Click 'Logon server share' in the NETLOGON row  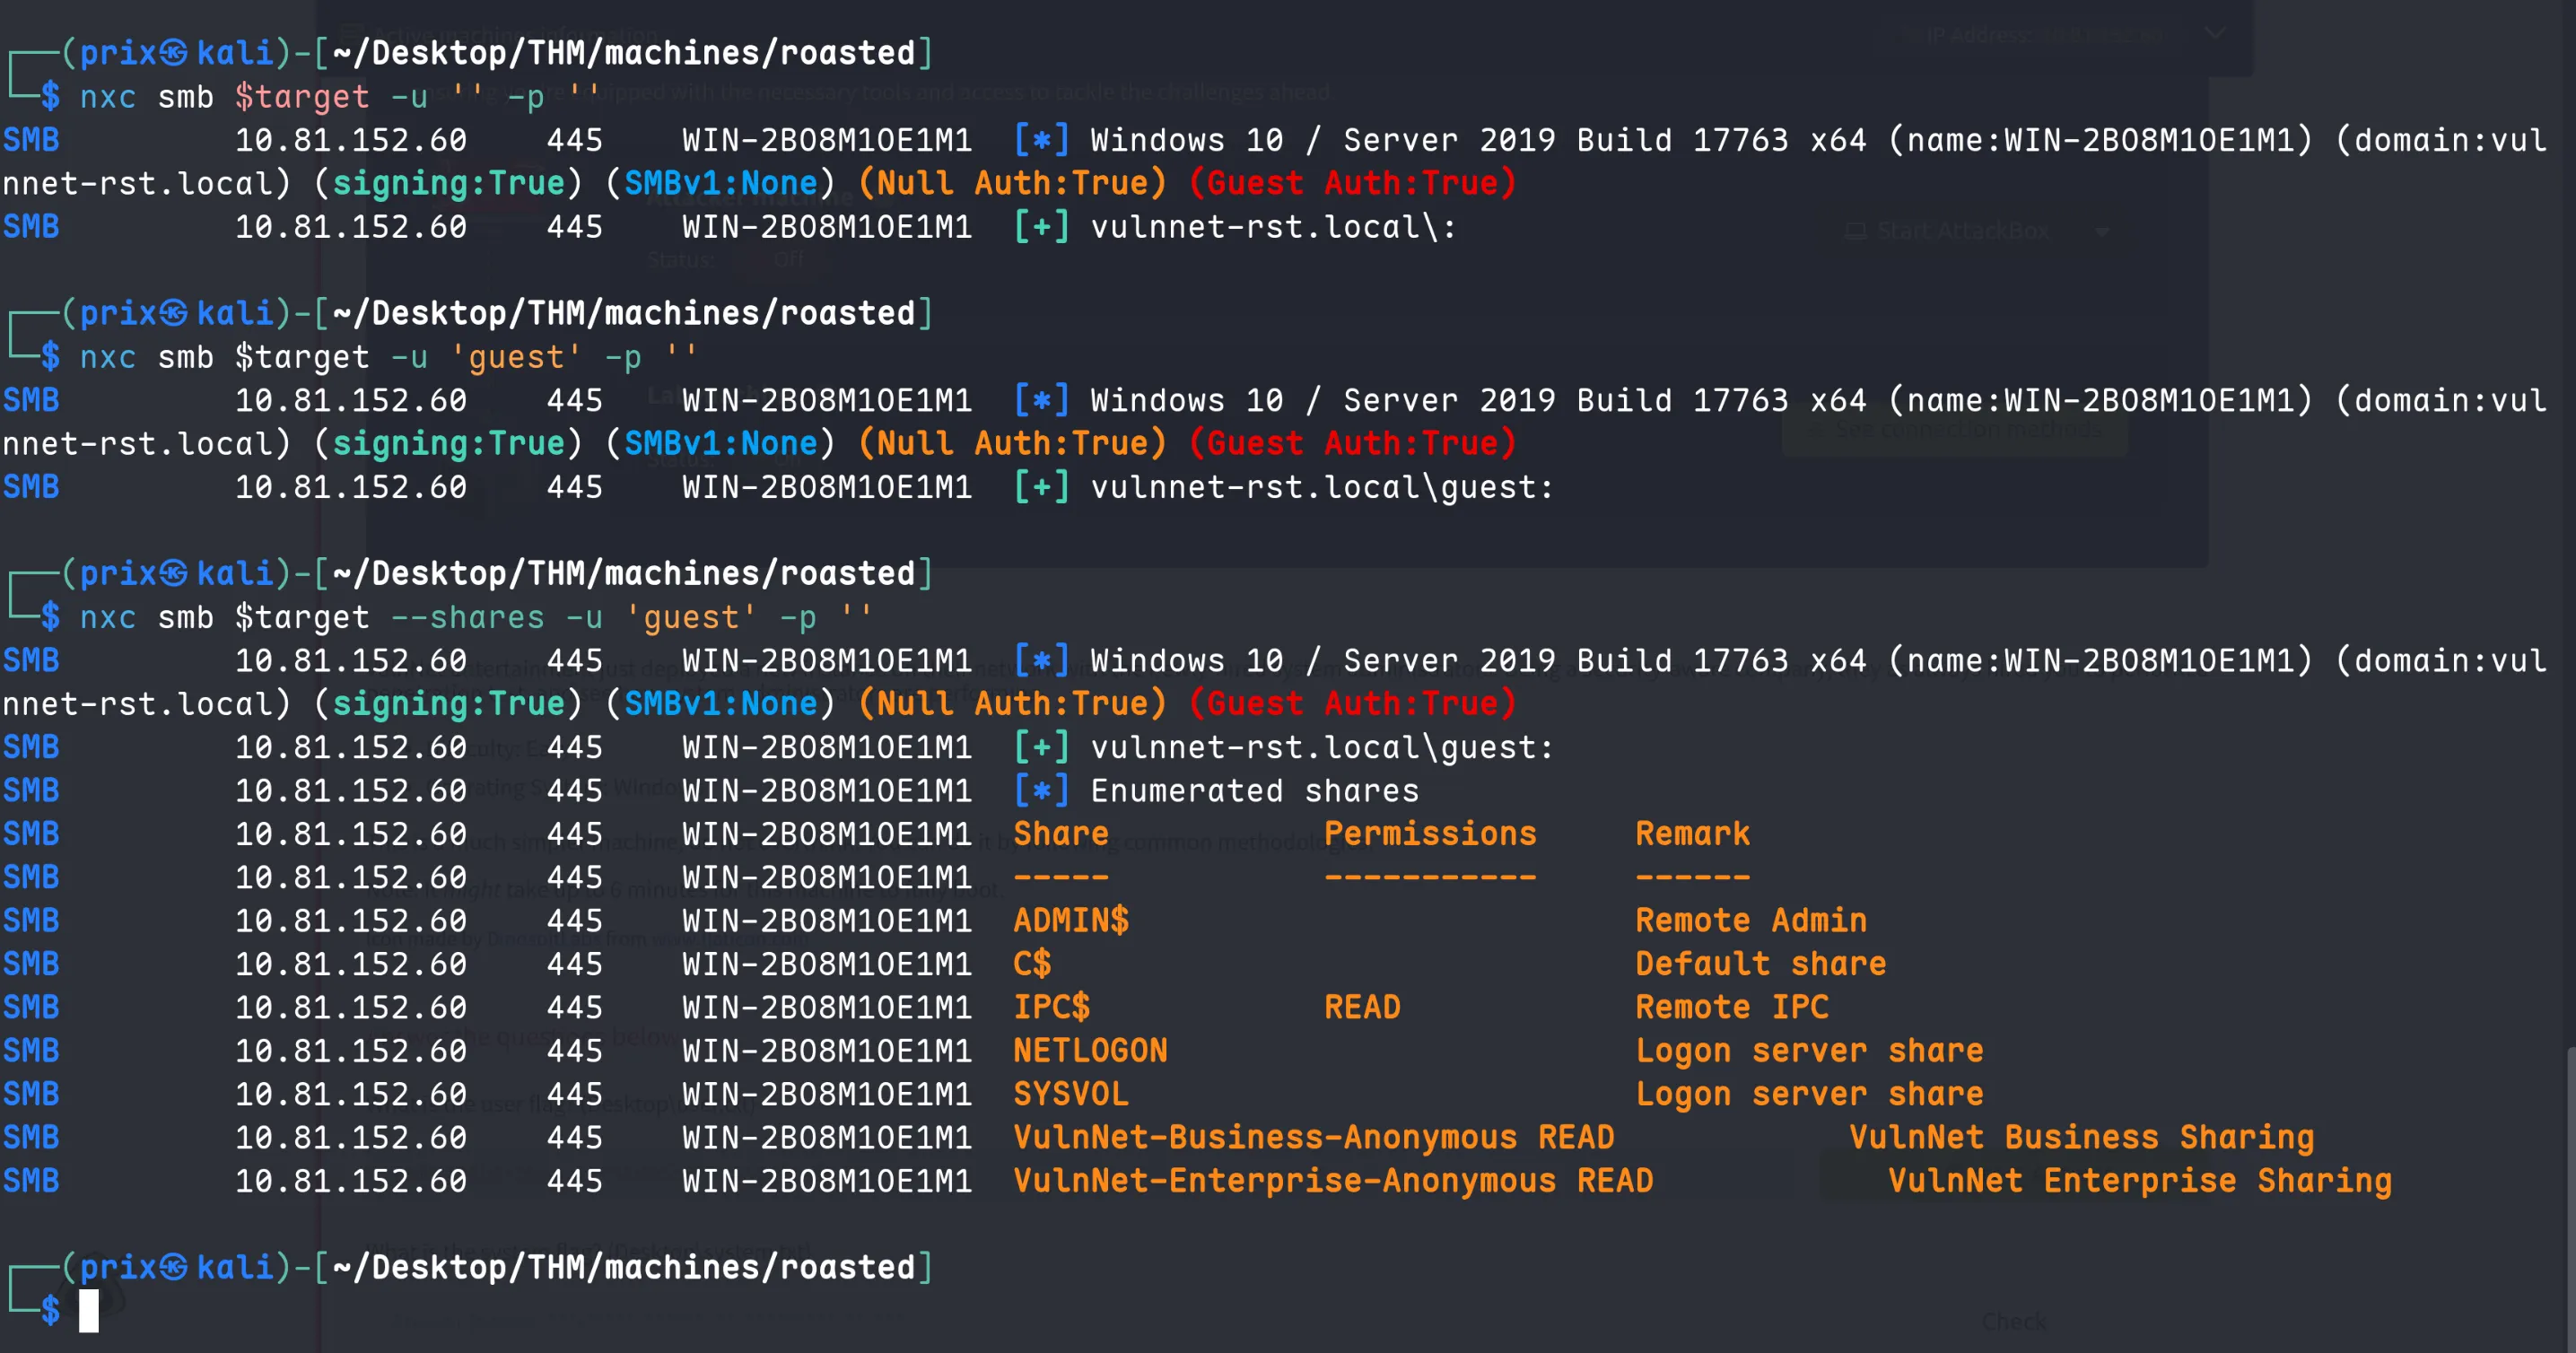point(1809,1050)
